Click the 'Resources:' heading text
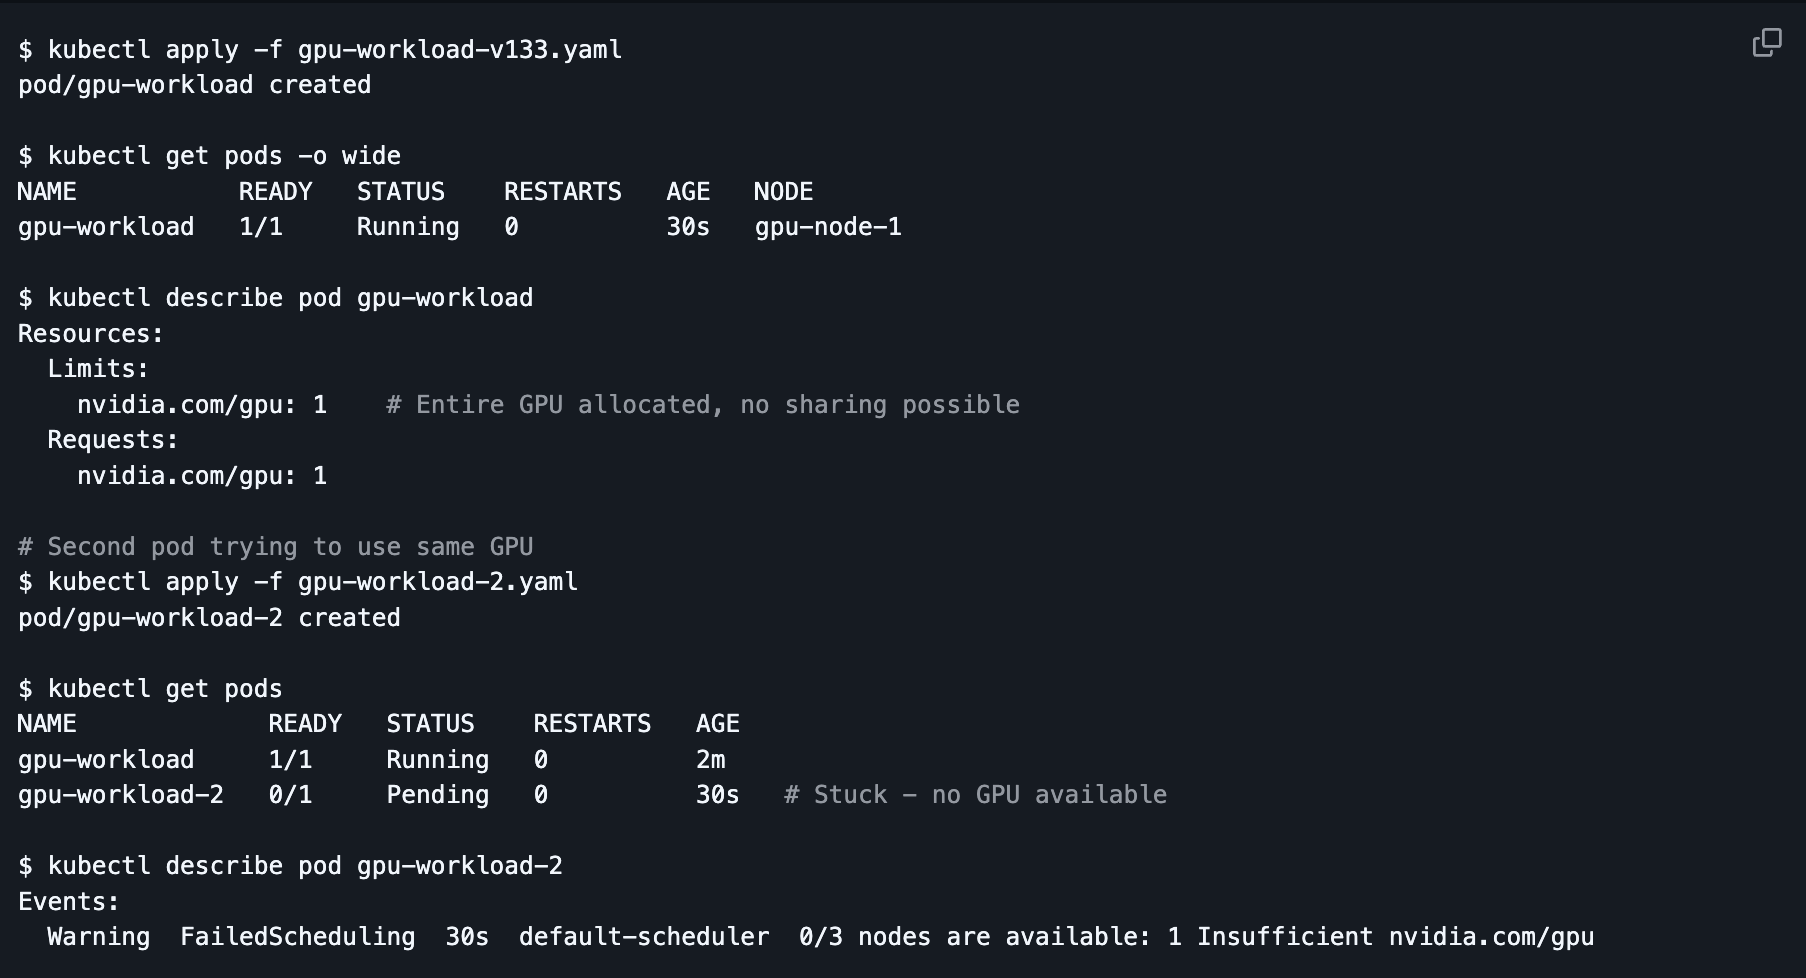 [90, 334]
